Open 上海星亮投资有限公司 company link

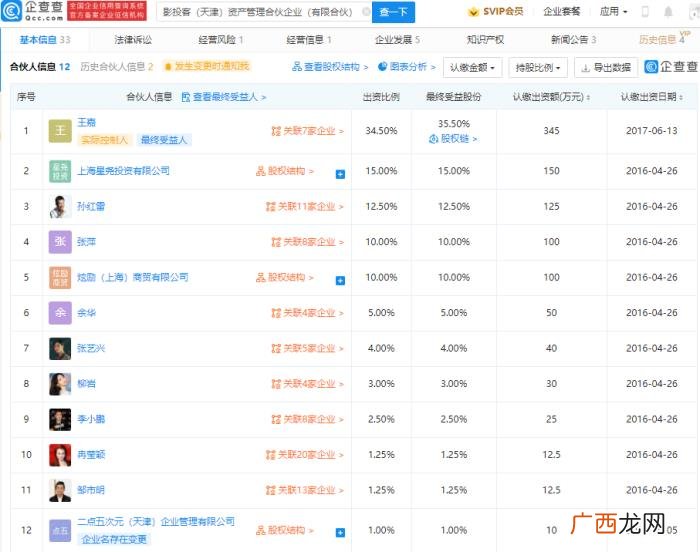(x=124, y=171)
